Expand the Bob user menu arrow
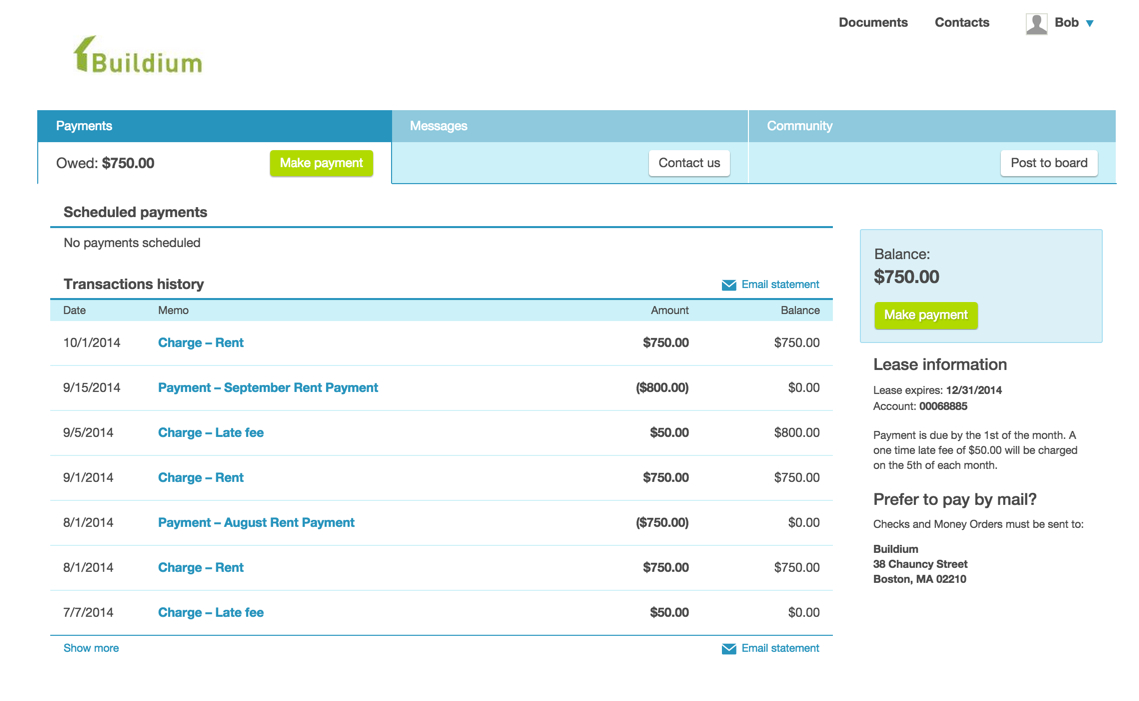The image size is (1139, 701). click(x=1090, y=23)
